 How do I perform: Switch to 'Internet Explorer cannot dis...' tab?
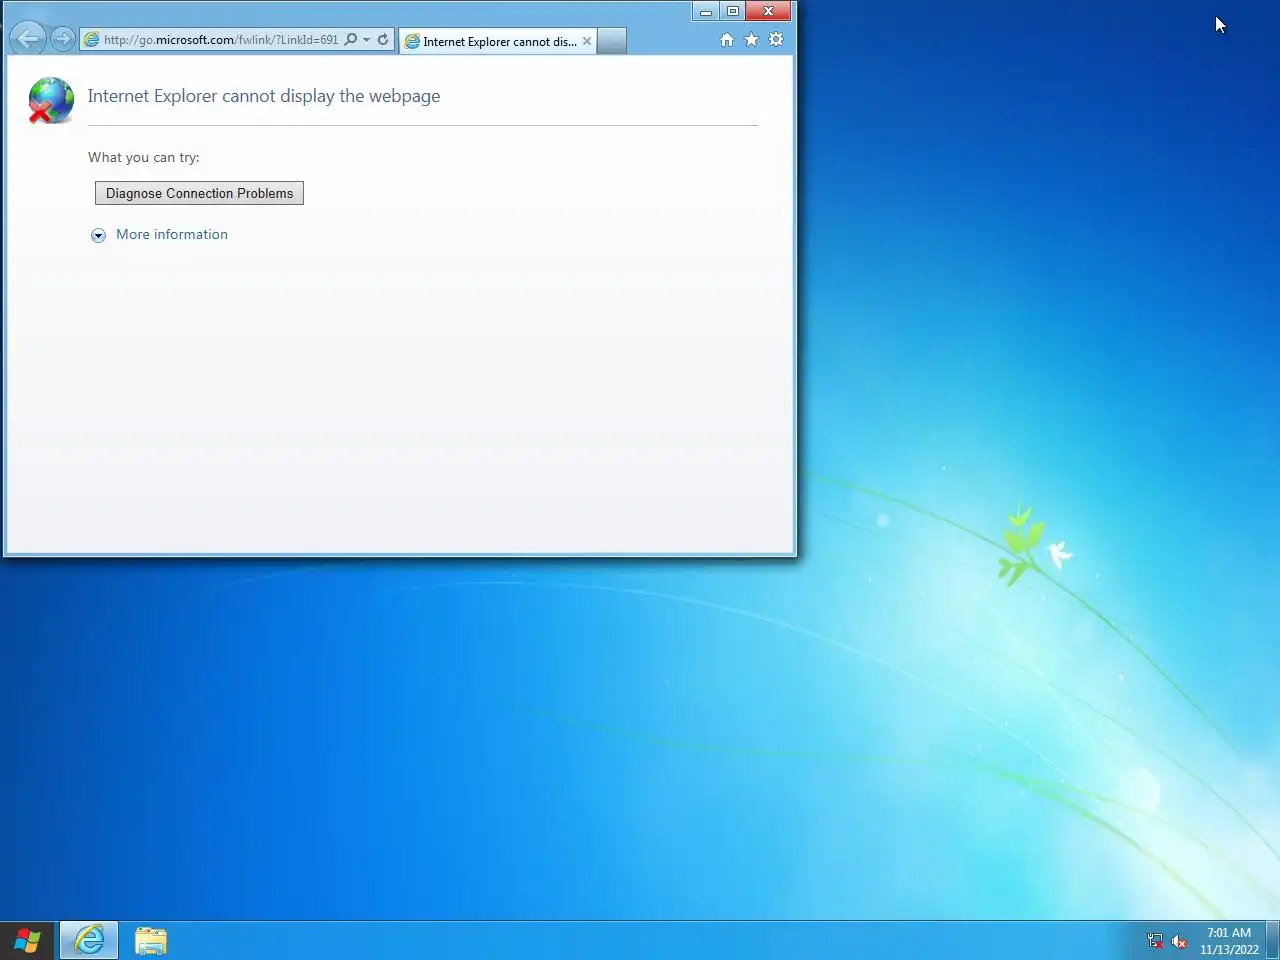click(x=498, y=41)
